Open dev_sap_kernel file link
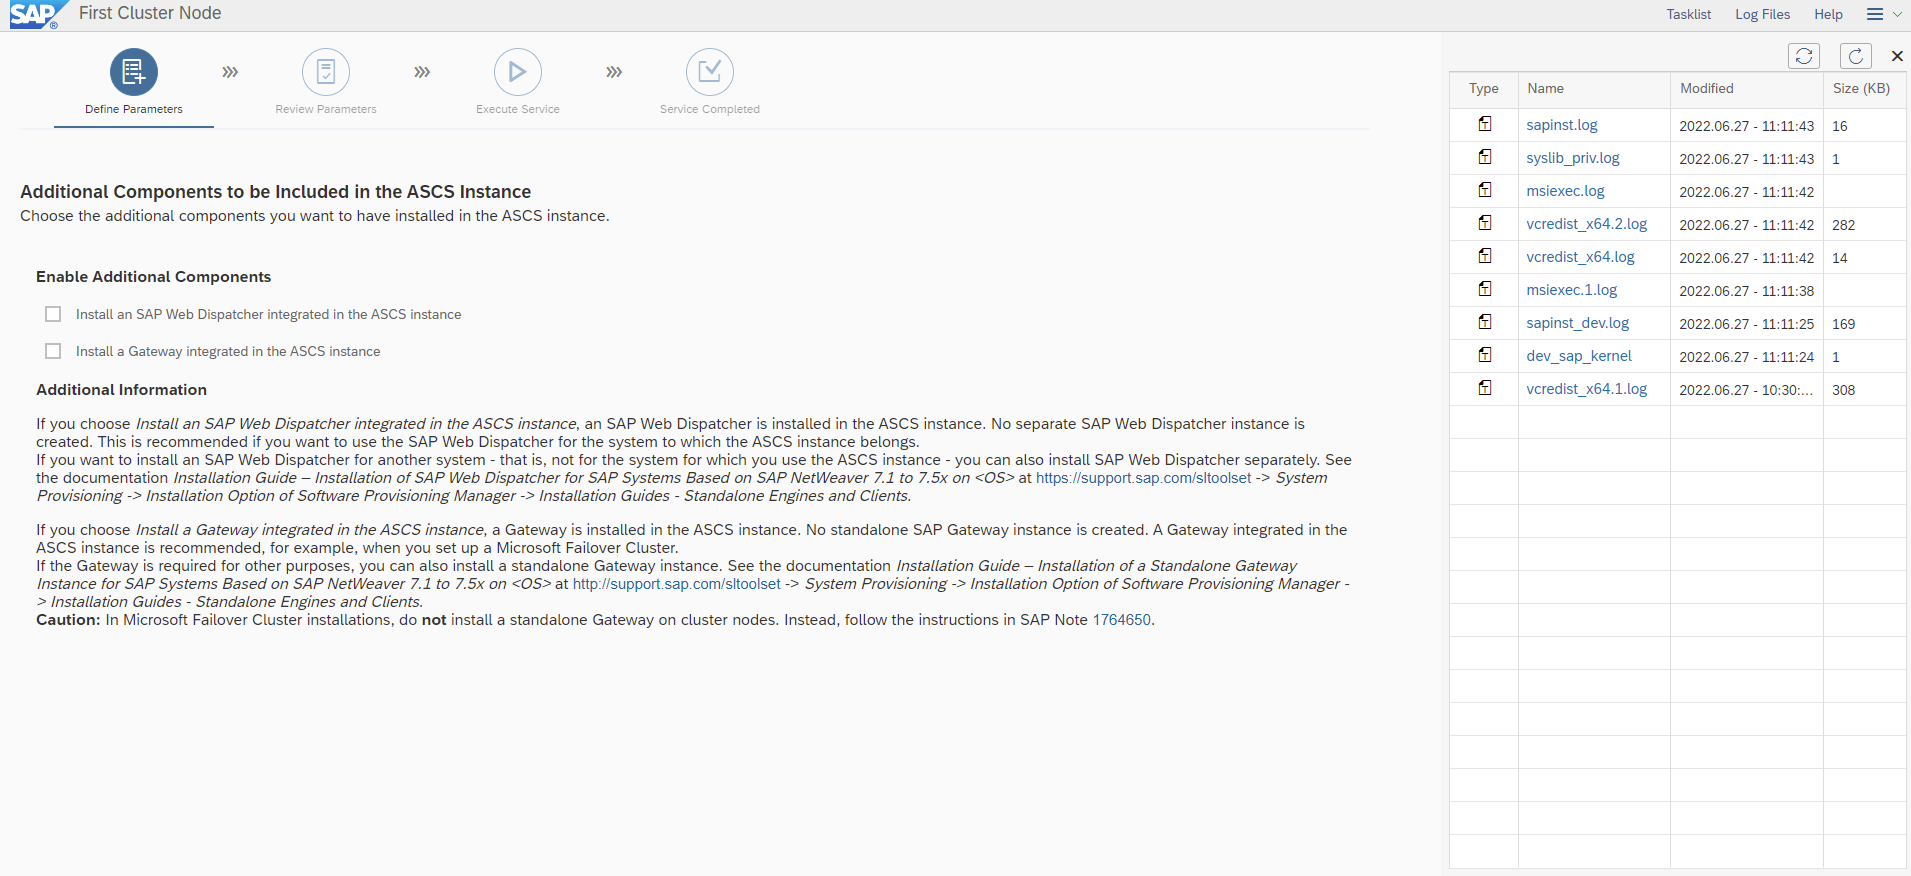 (1578, 356)
